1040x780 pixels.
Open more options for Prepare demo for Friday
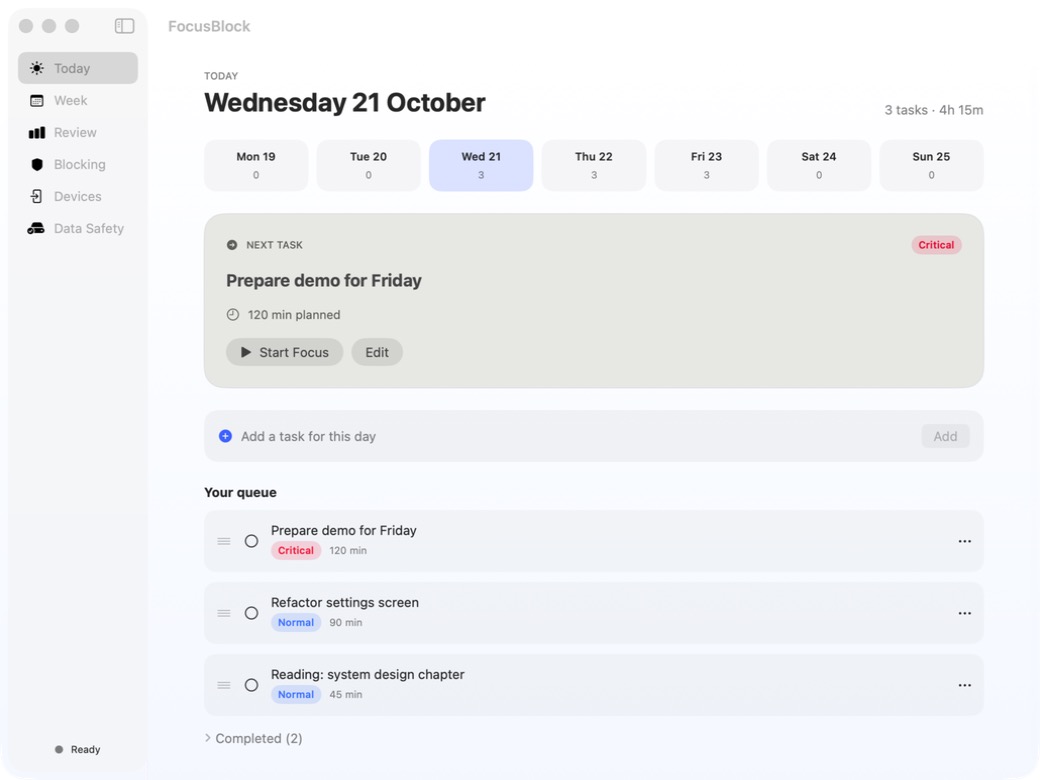[964, 541]
